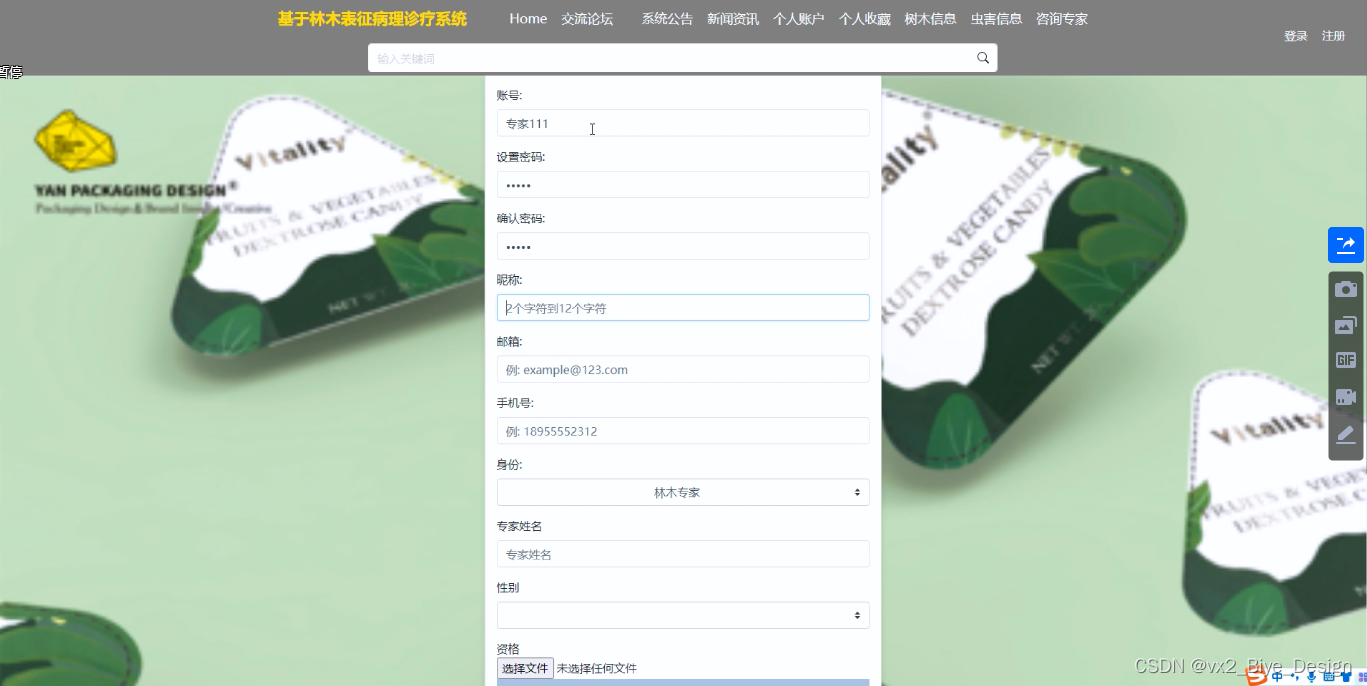Screen dimensions: 1367x686
Task: Open the Home menu item
Action: 528,19
